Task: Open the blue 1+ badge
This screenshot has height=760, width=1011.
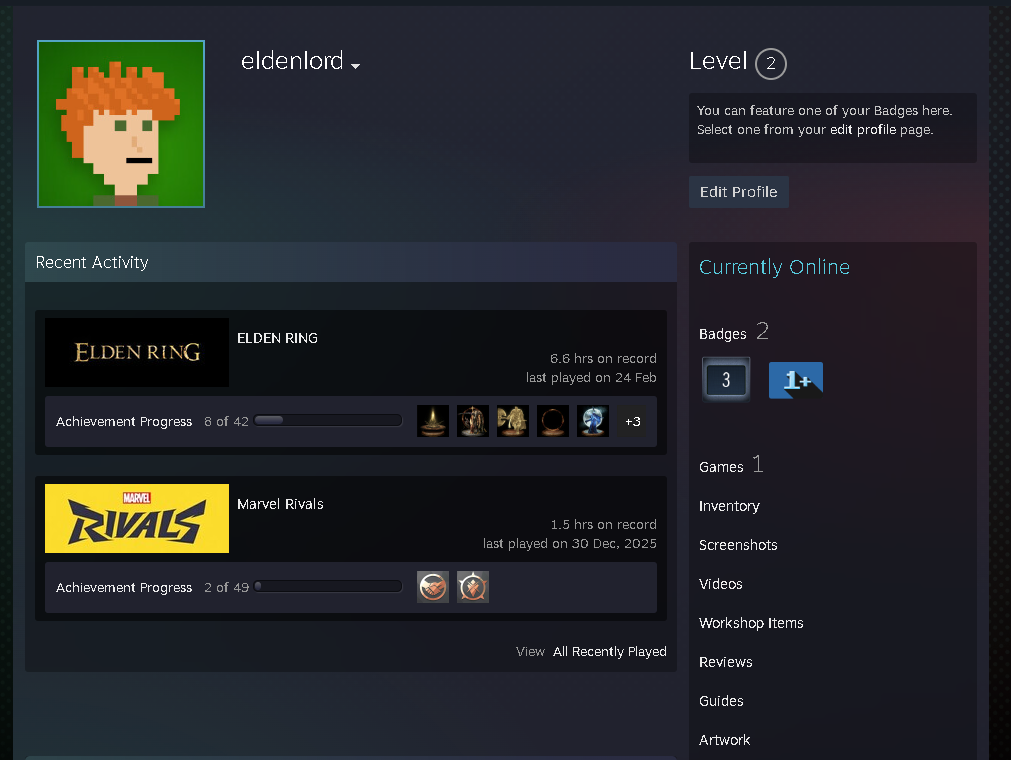Action: 795,380
